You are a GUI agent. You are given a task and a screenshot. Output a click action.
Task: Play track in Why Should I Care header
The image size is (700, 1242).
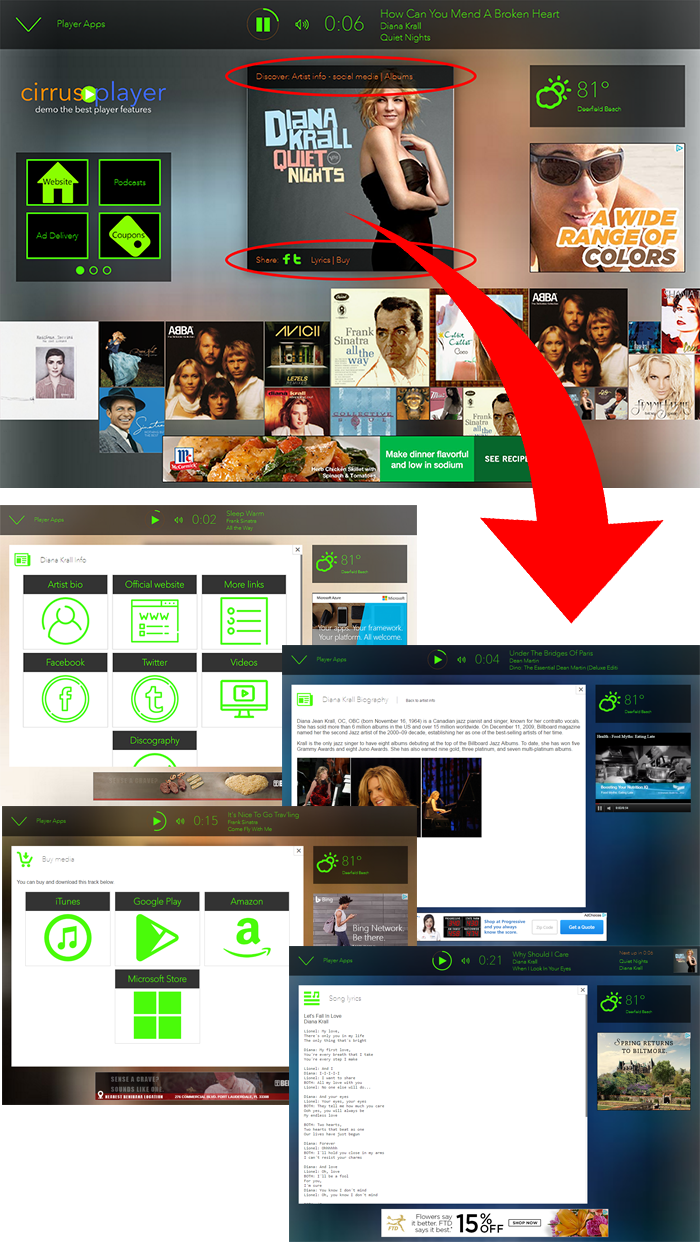[x=441, y=961]
